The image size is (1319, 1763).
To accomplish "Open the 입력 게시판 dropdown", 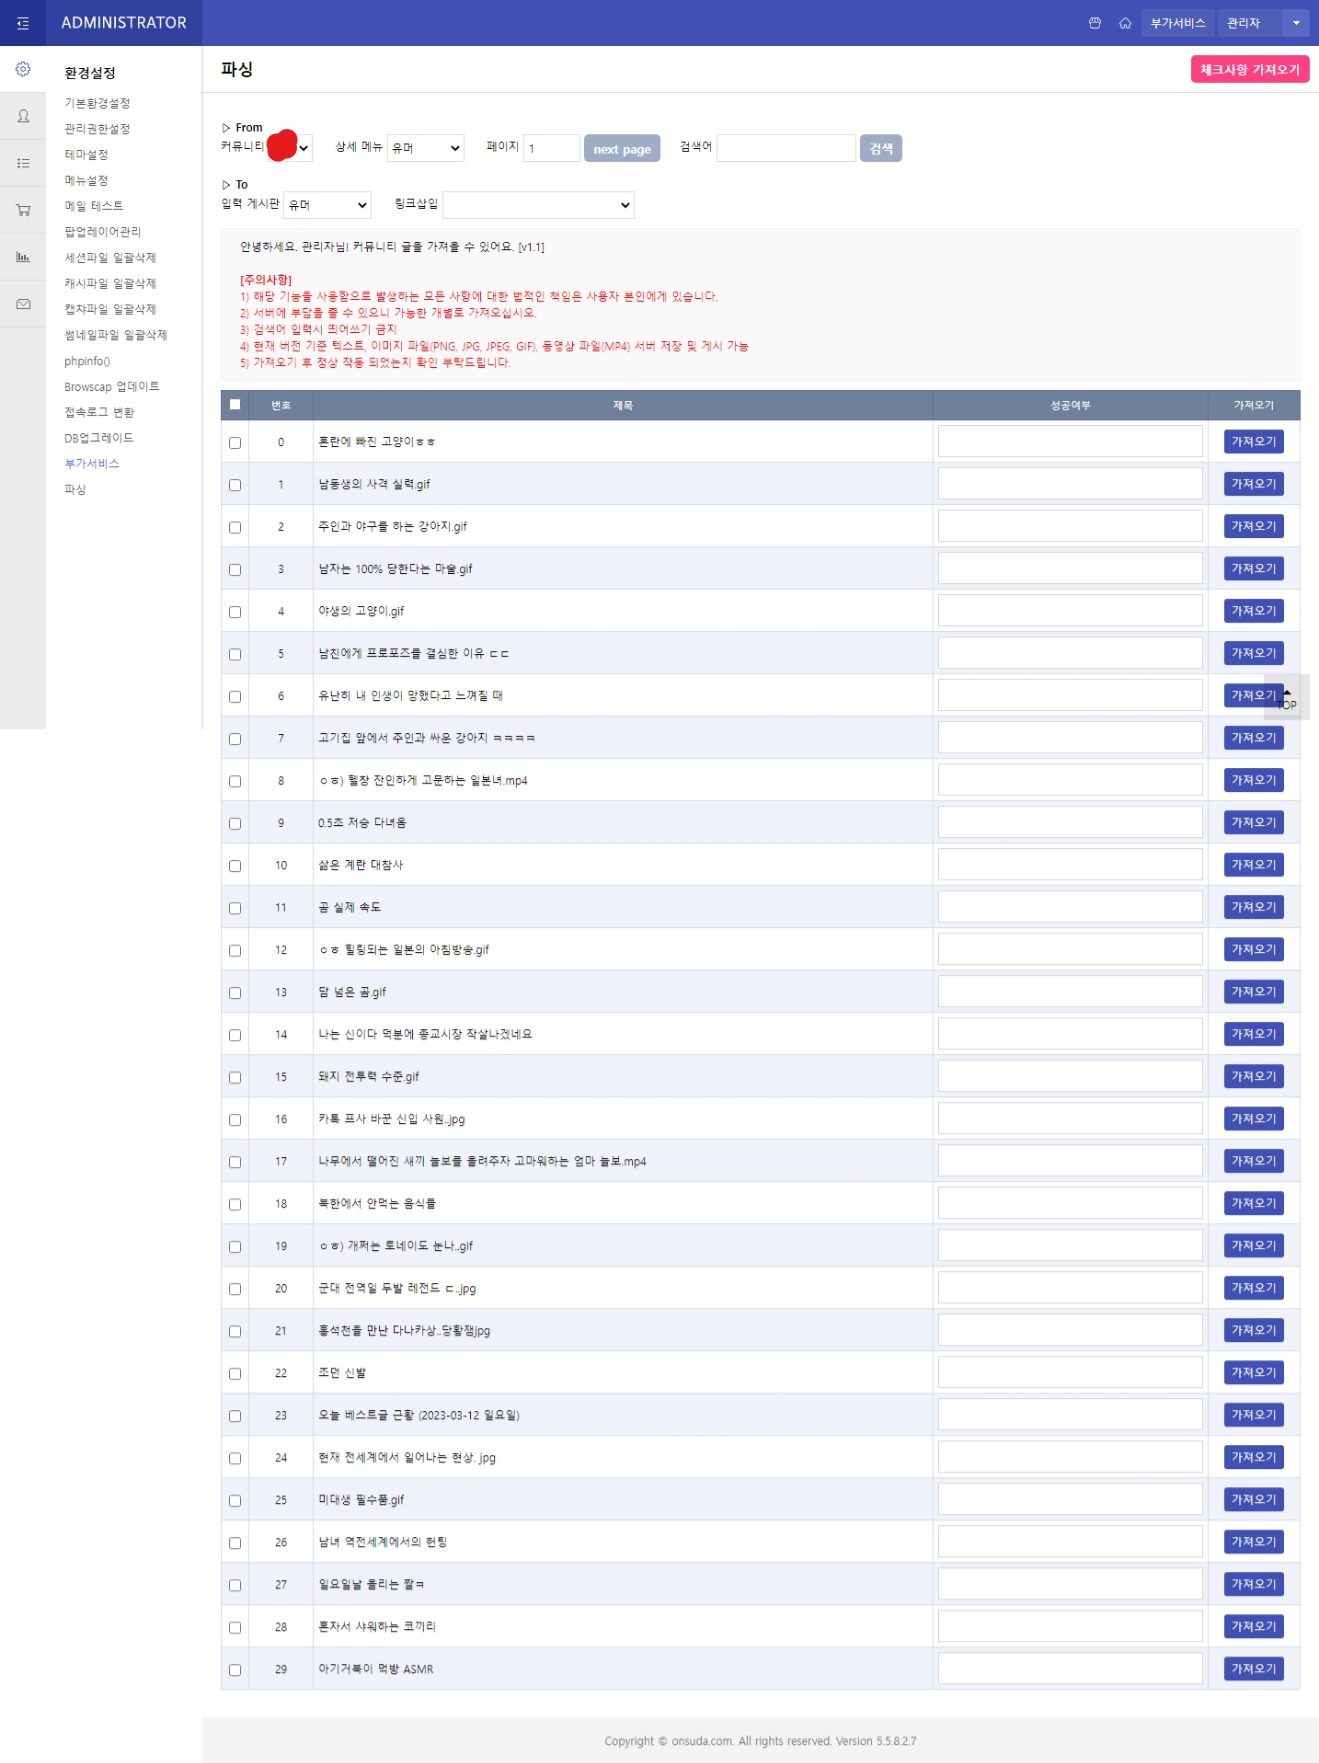I will (x=327, y=205).
